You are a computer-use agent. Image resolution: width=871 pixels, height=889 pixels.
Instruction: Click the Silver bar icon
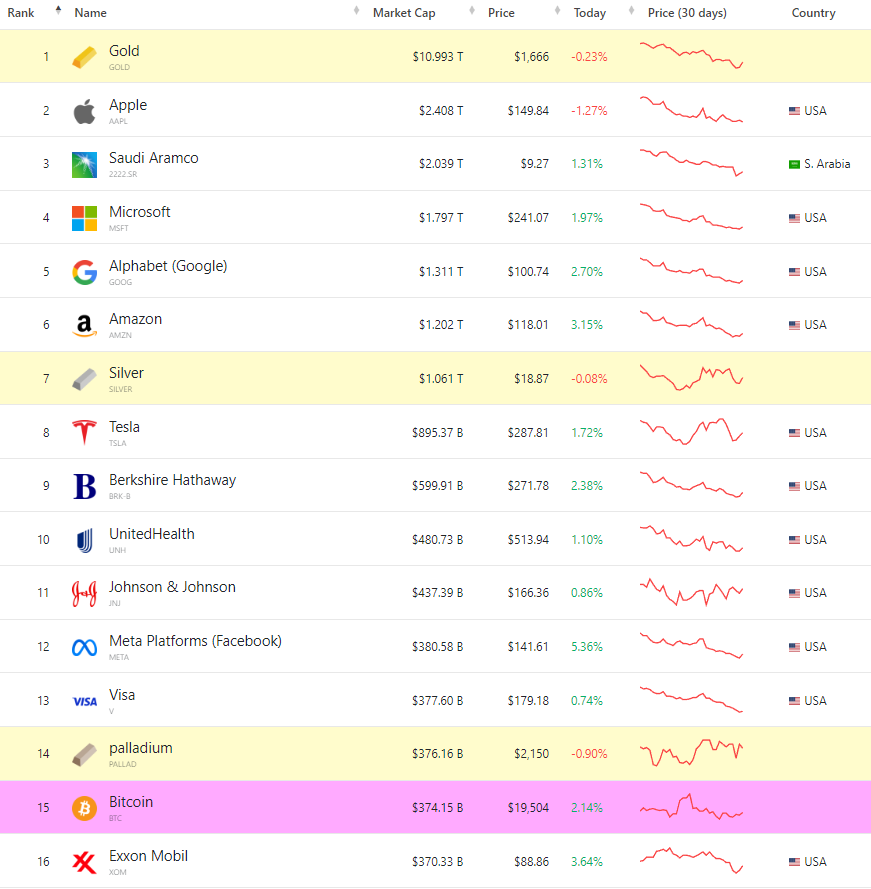pos(84,379)
